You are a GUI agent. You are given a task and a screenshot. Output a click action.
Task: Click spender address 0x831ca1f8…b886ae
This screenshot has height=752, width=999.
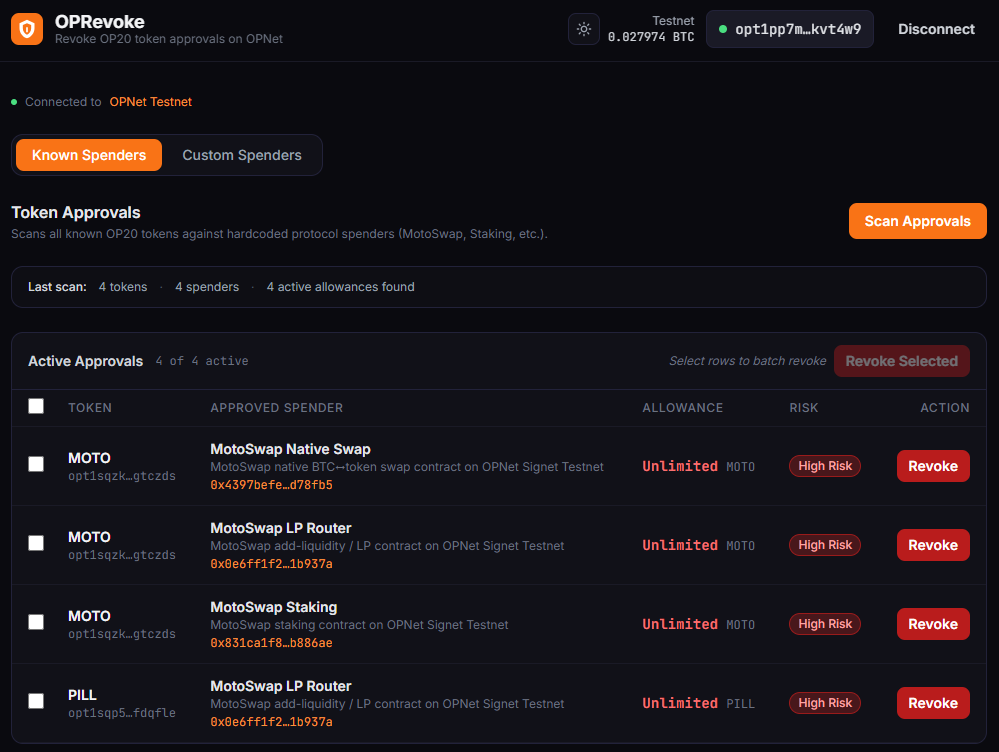[271, 643]
